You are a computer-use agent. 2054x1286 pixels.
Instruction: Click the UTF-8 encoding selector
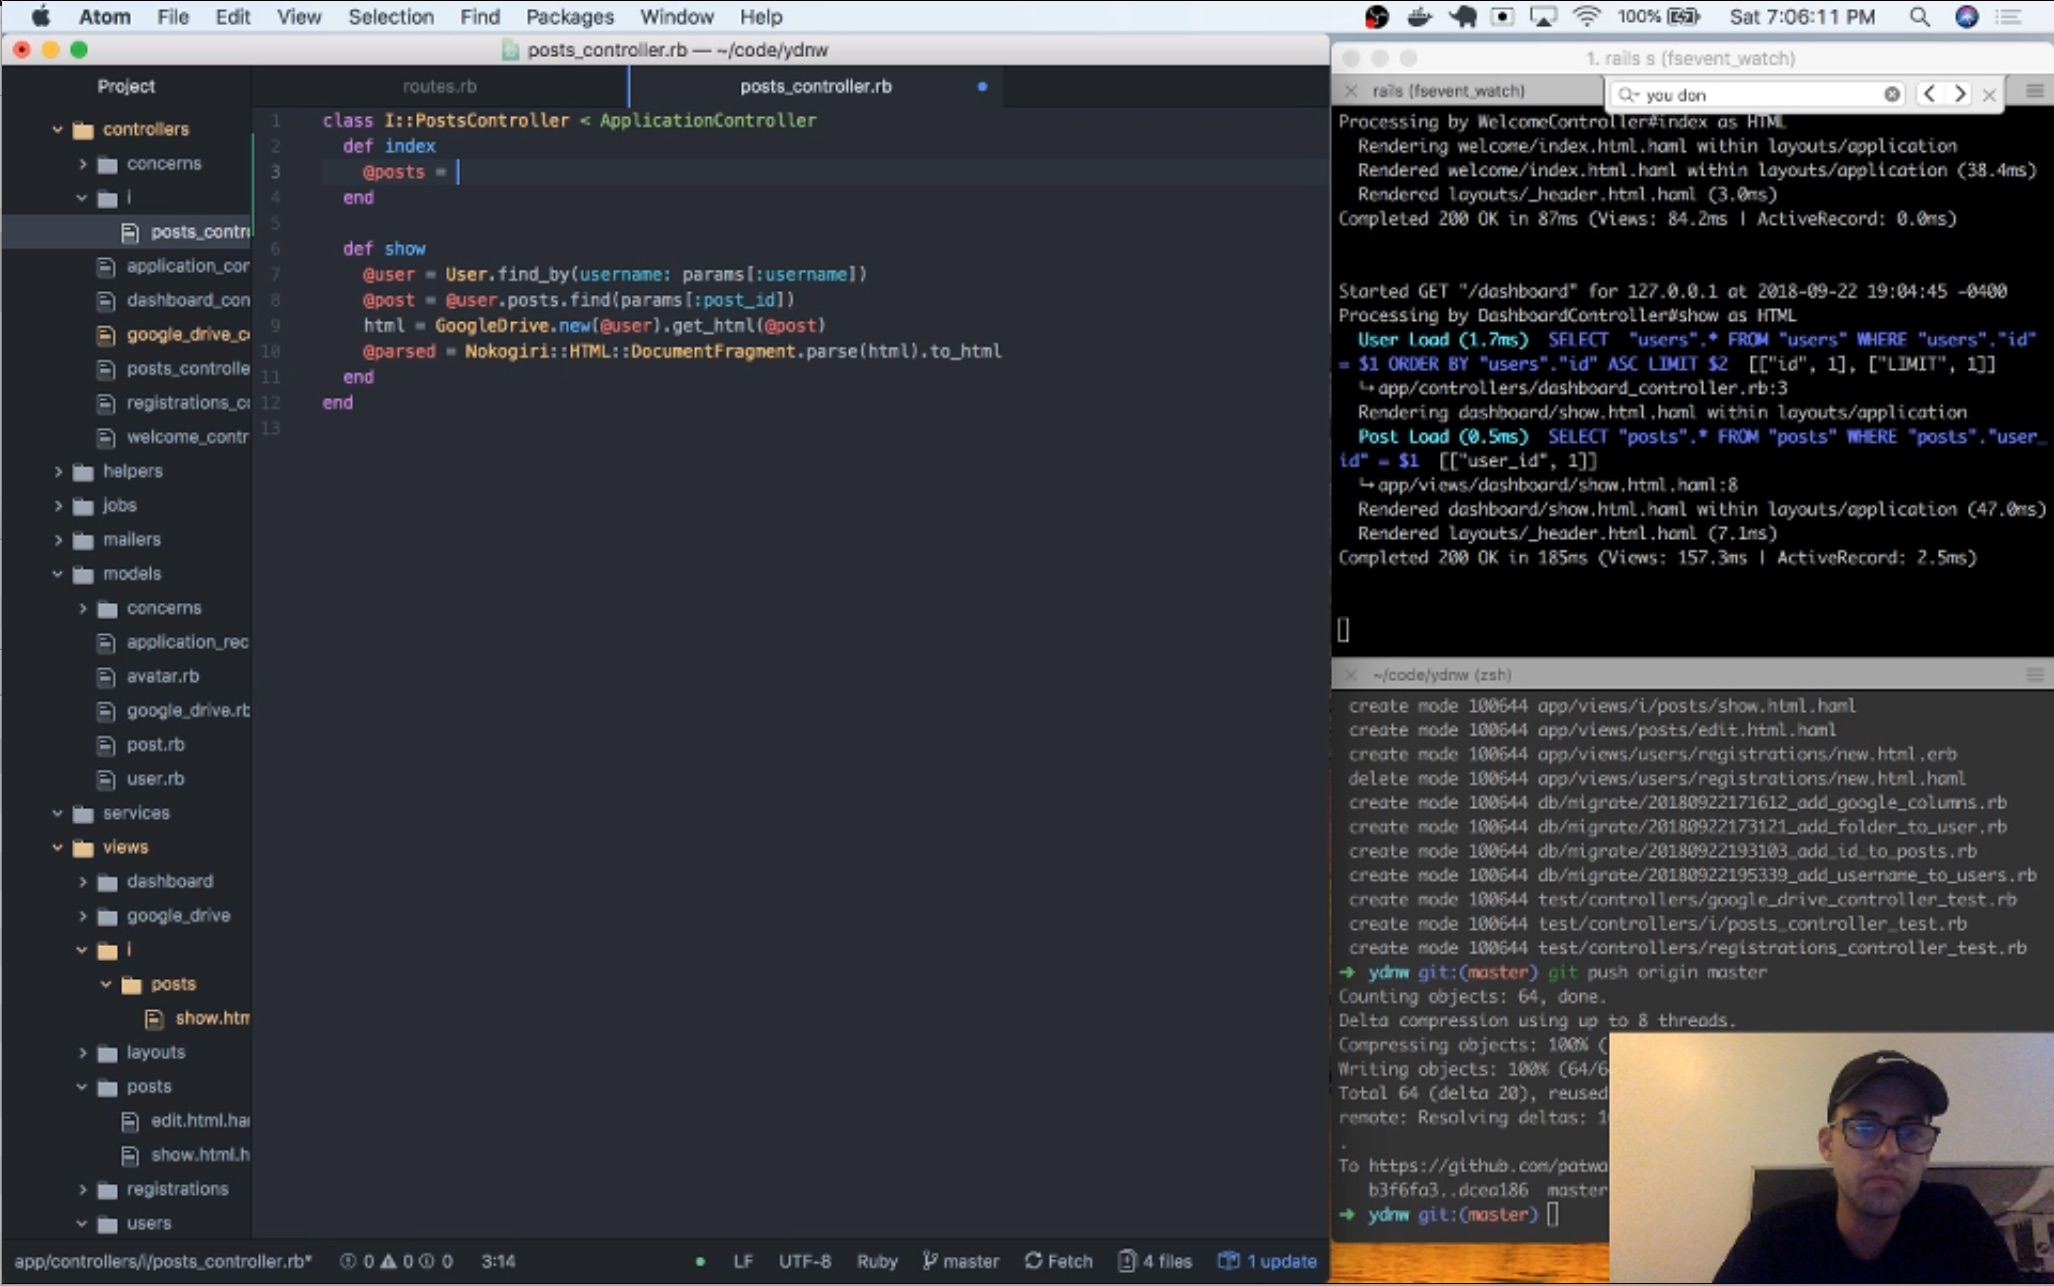[x=804, y=1261]
